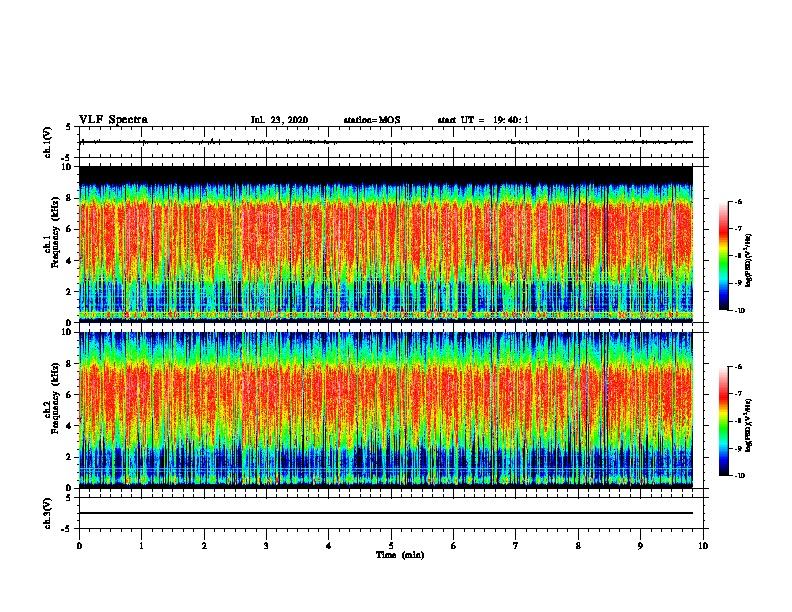Click the "10" frequency tick of ch.2 spectrogram
792x612 pixels.
coord(67,332)
